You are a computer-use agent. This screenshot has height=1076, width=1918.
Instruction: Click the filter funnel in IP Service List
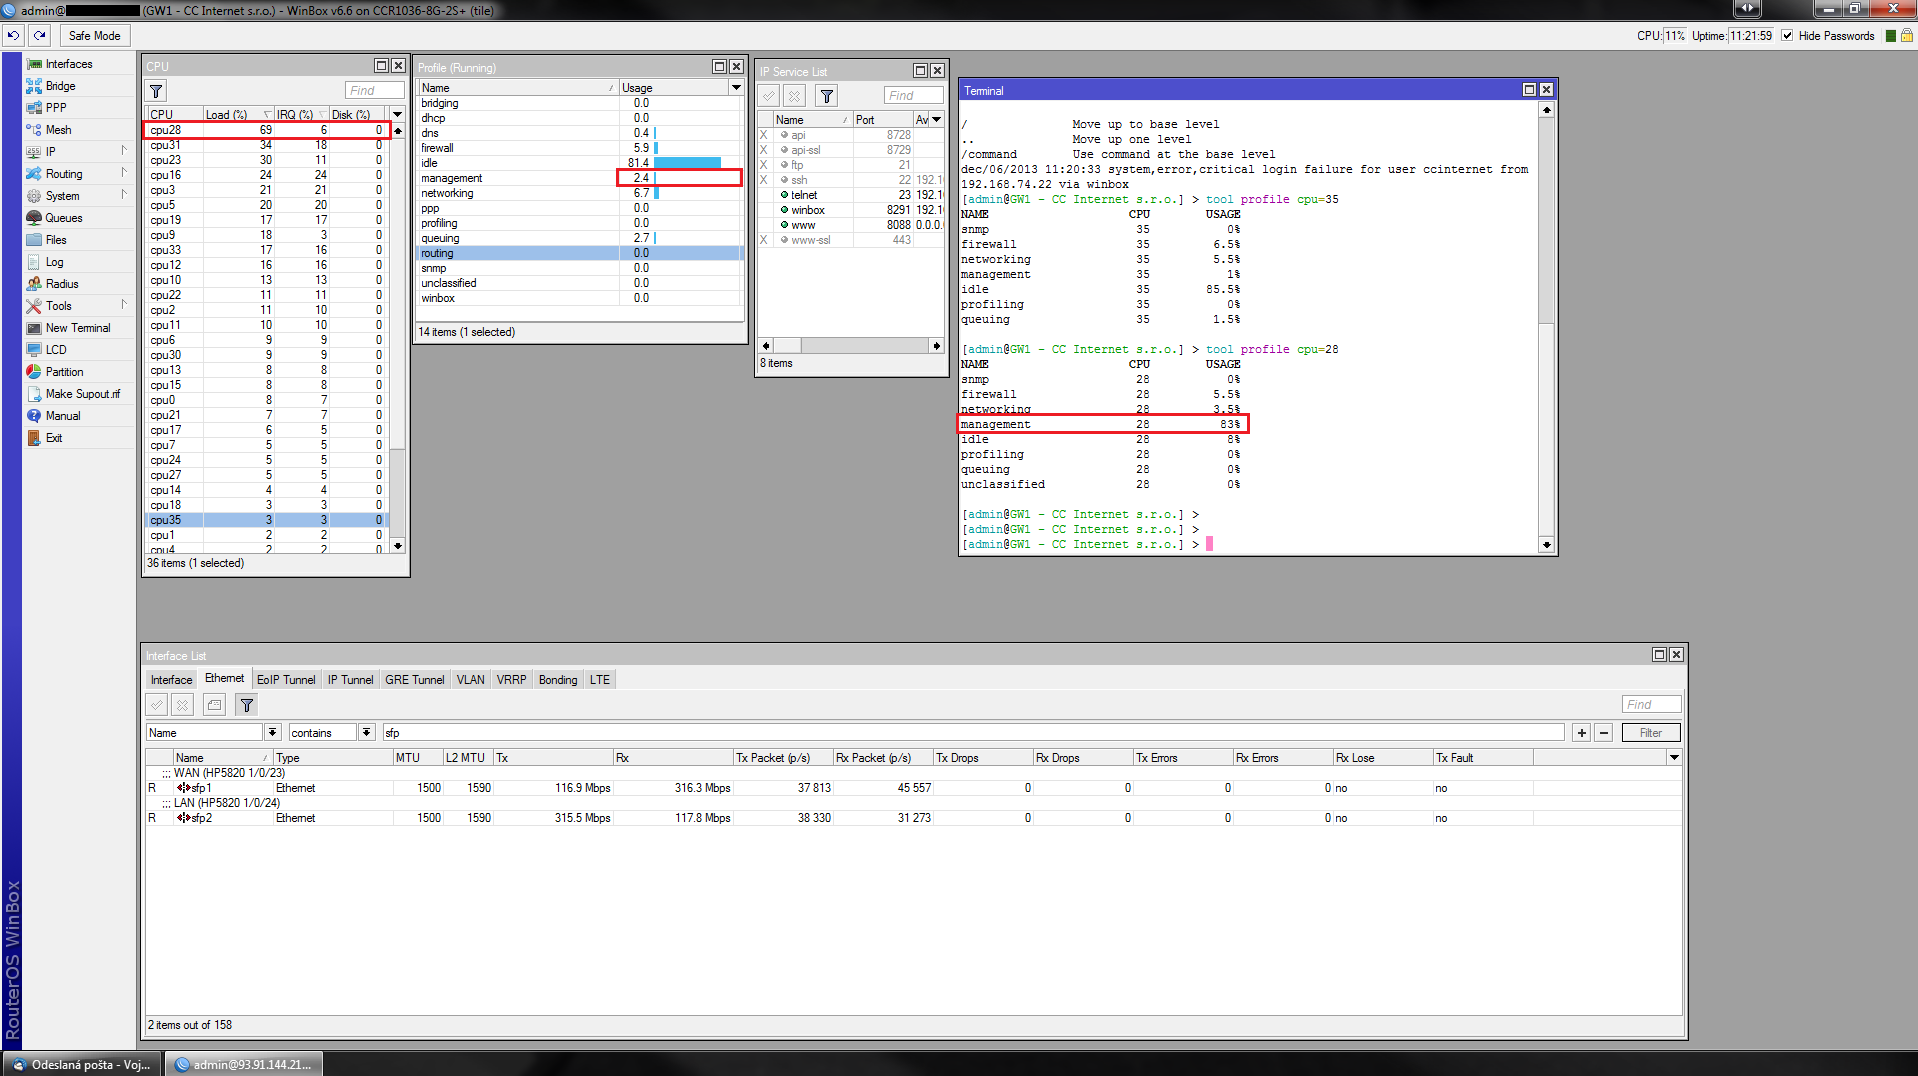(827, 96)
